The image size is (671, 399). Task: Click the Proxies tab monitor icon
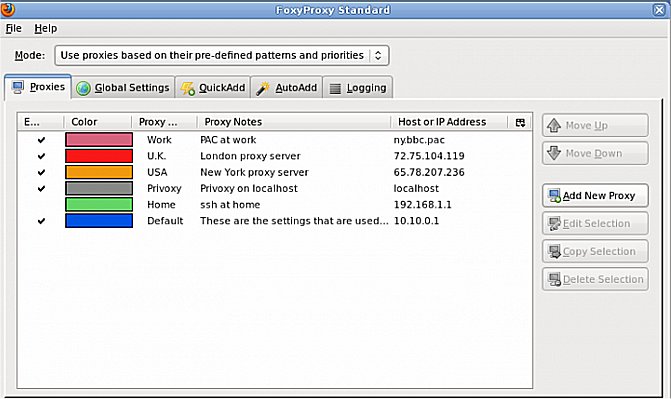click(18, 87)
